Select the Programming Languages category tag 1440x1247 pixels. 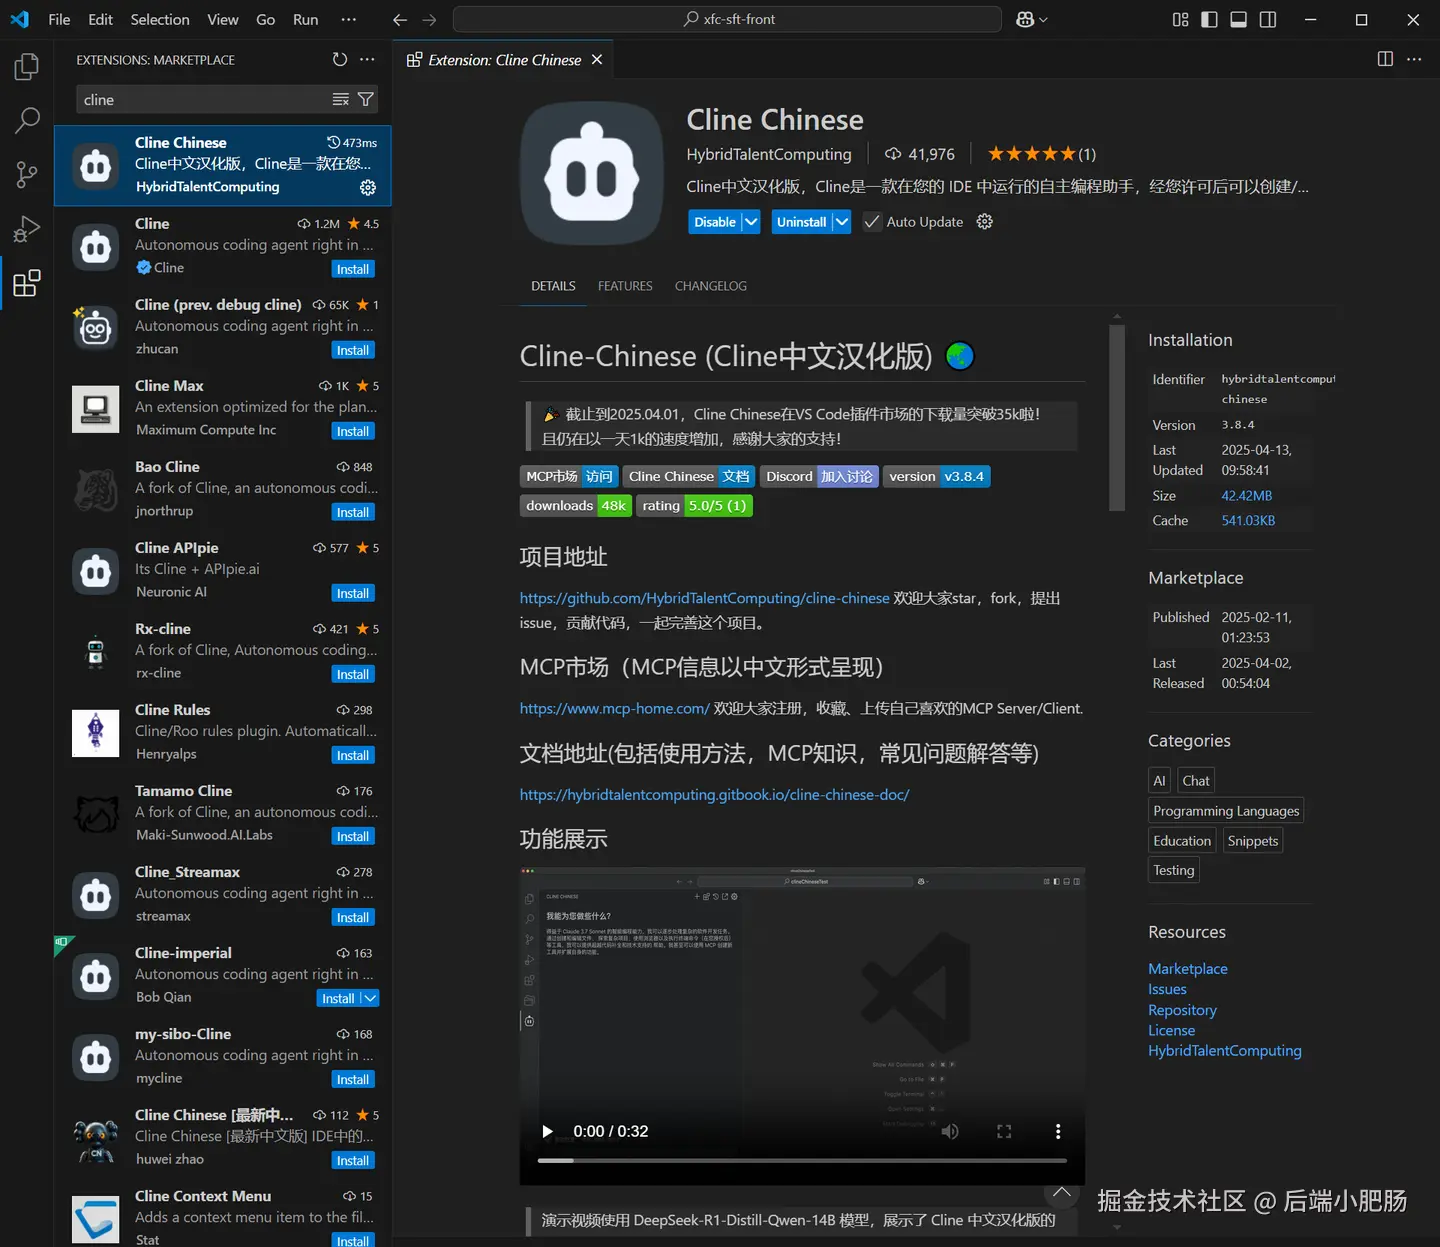tap(1226, 811)
